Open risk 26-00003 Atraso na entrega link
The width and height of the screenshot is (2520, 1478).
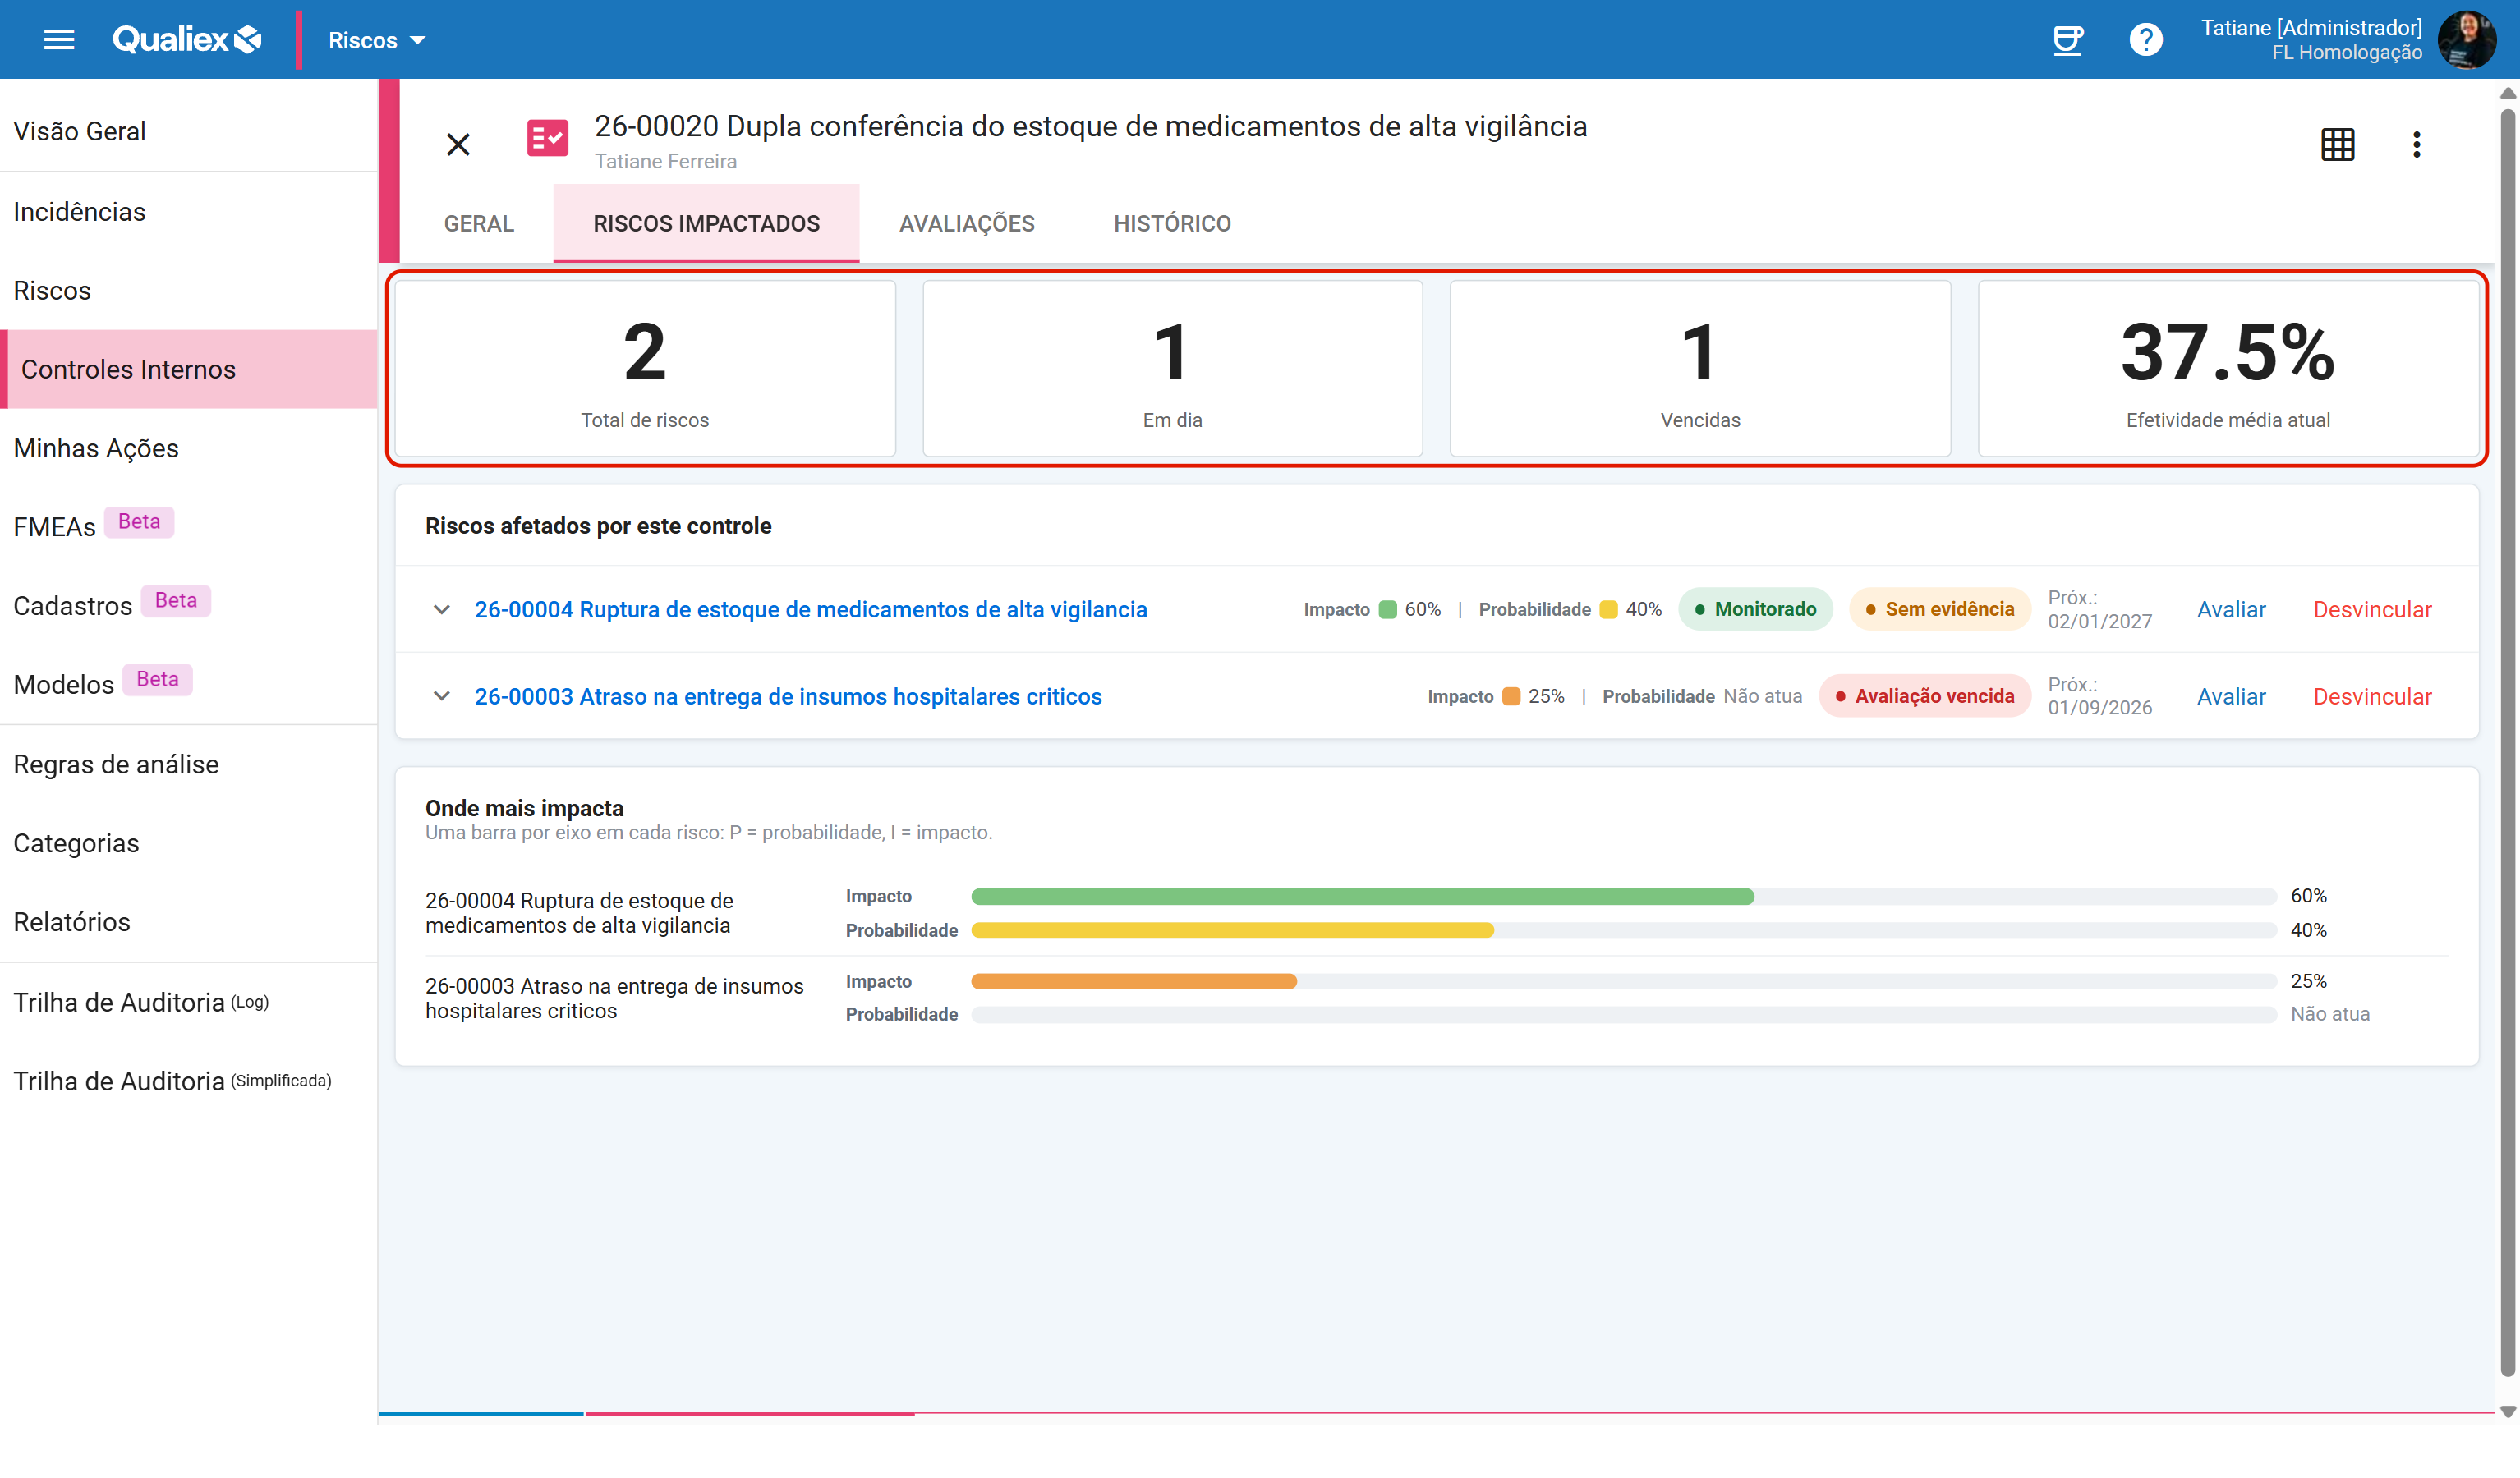tap(788, 696)
